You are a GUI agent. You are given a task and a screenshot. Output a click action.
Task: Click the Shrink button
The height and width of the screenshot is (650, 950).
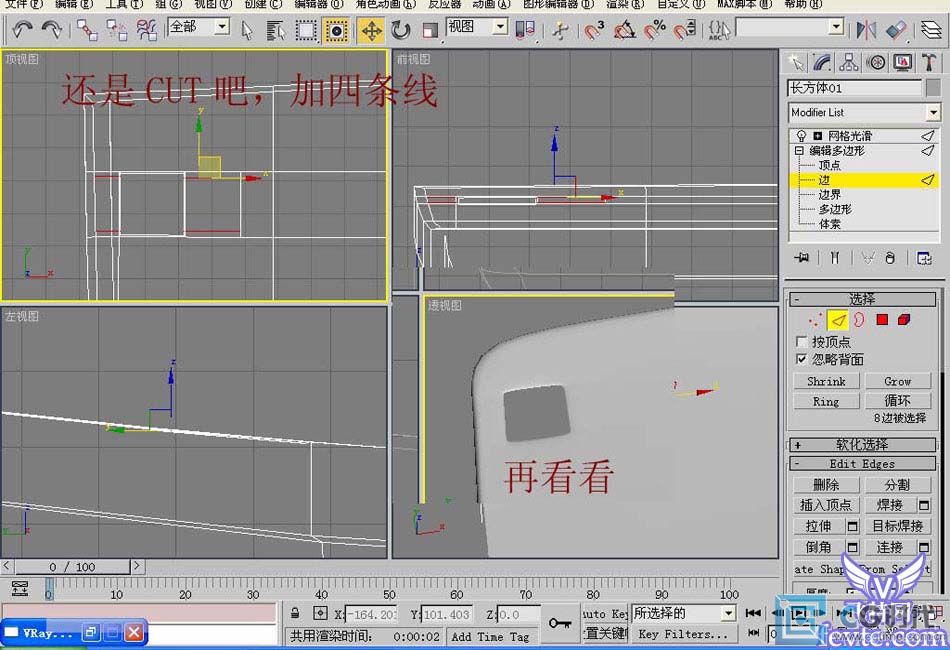pyautogui.click(x=826, y=381)
